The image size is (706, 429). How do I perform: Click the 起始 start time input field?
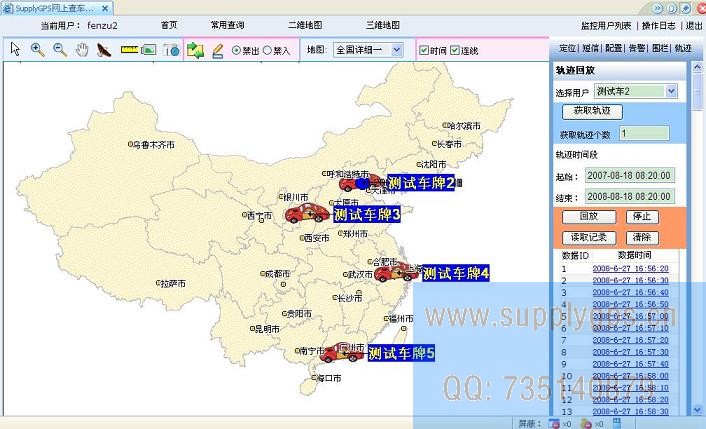pyautogui.click(x=629, y=175)
